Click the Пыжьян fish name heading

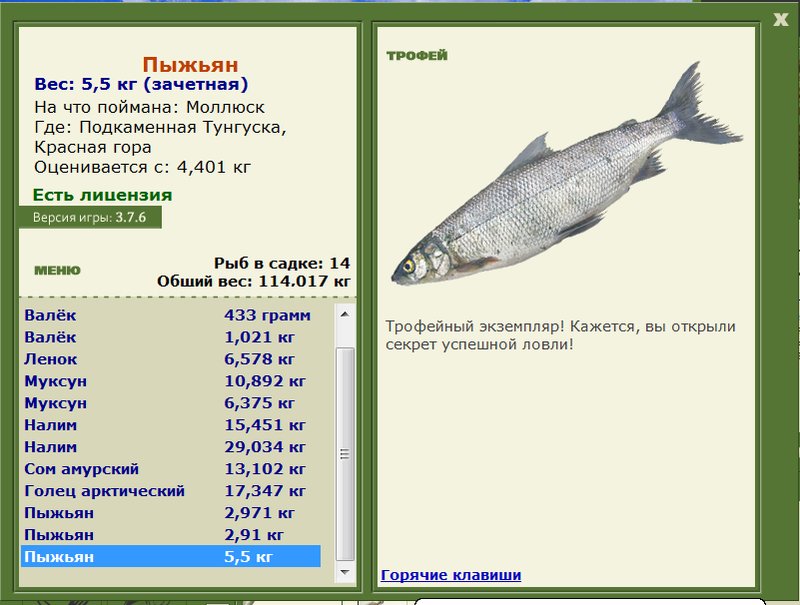pos(190,65)
